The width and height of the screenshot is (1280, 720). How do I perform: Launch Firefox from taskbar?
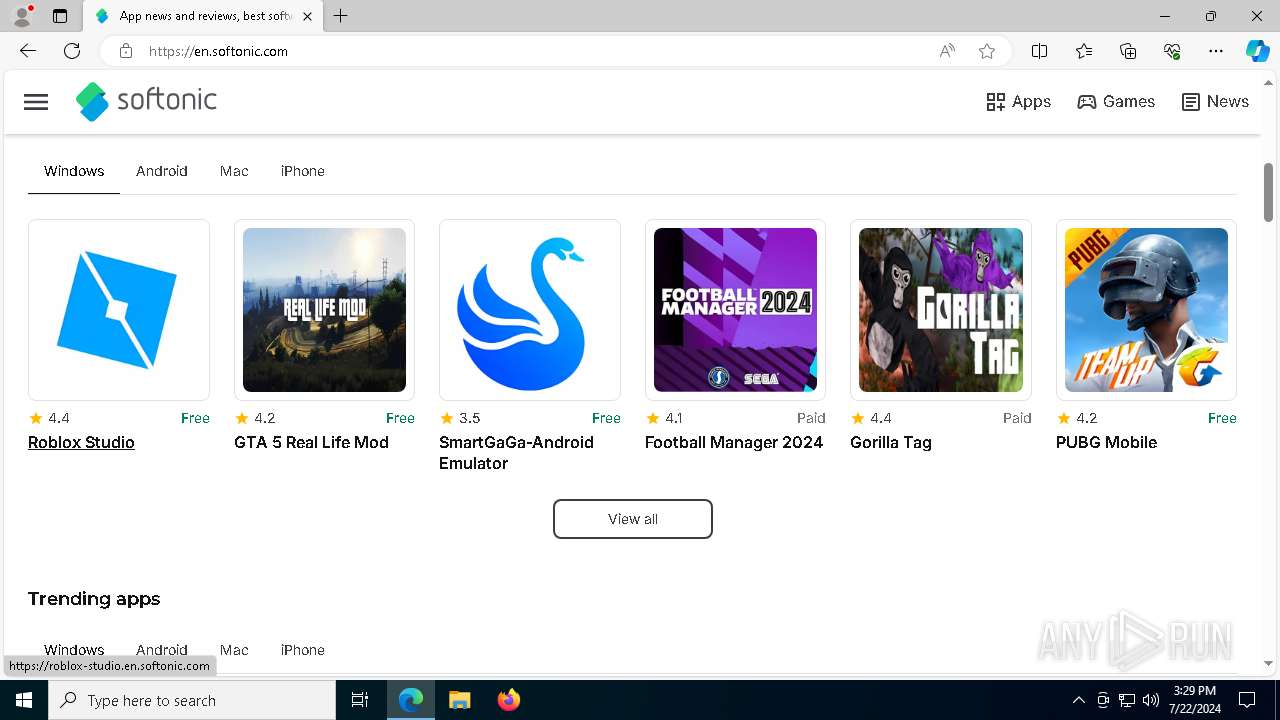[509, 700]
